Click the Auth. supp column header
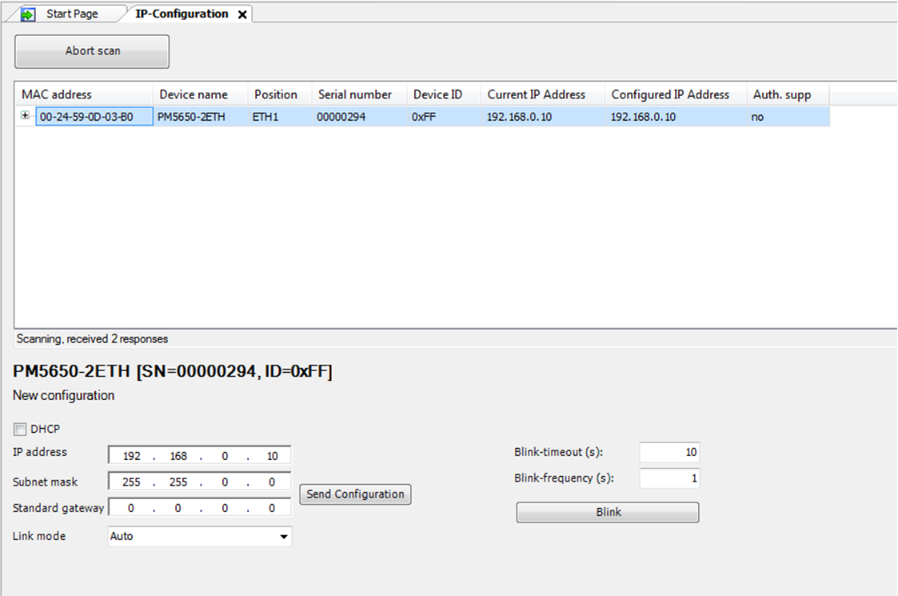Viewport: 898px width, 596px height. point(788,94)
